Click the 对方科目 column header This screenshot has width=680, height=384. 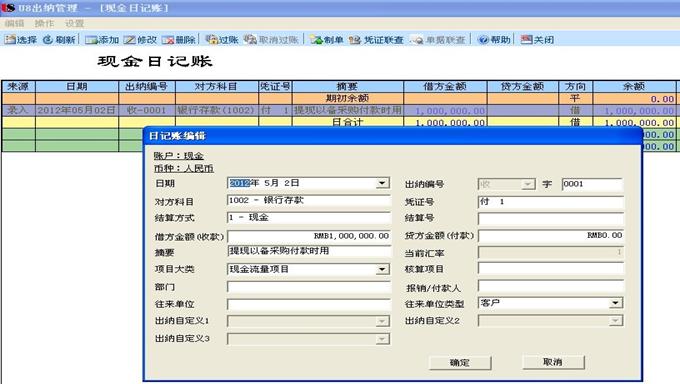217,86
